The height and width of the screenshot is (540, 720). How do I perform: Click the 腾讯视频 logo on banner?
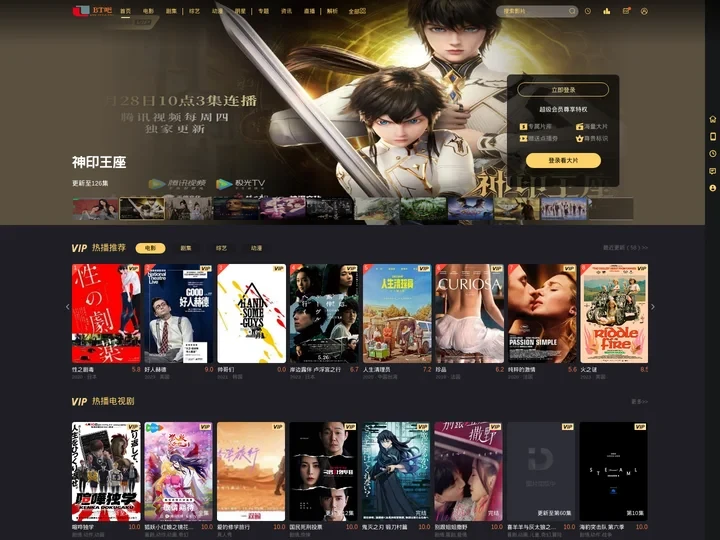tap(177, 184)
